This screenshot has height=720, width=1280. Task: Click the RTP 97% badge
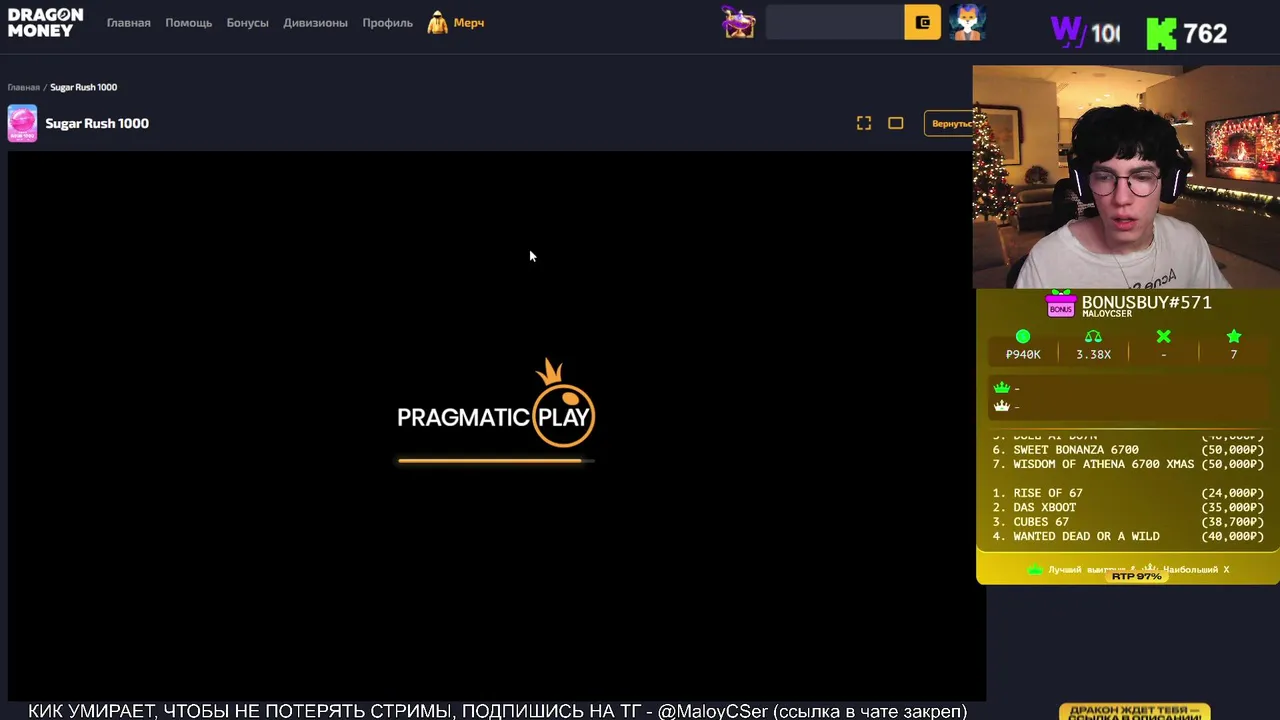1136,577
